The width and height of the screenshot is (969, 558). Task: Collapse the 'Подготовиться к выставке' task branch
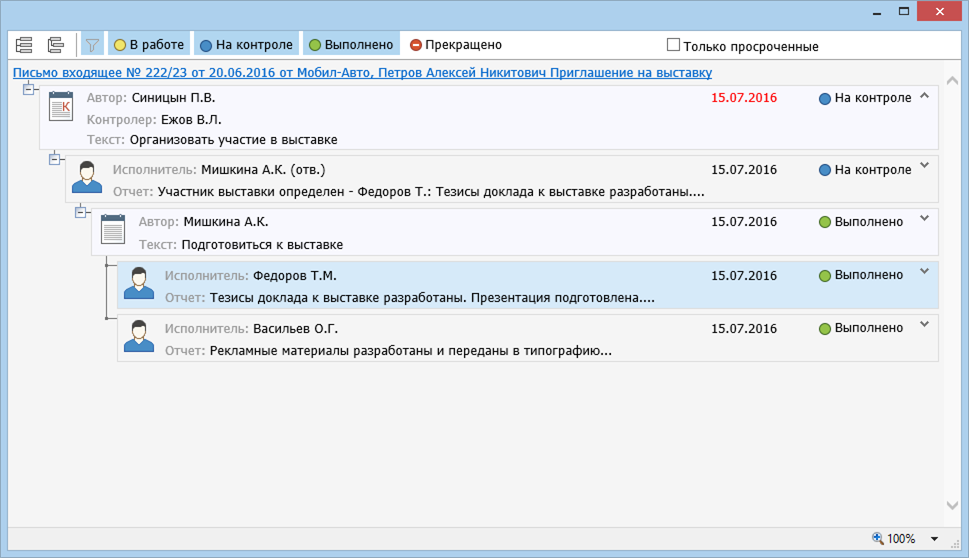pyautogui.click(x=80, y=212)
